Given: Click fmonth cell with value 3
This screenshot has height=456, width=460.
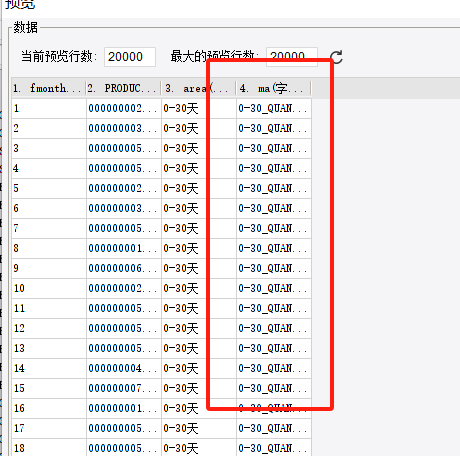Looking at the screenshot, I should pyautogui.click(x=49, y=148).
